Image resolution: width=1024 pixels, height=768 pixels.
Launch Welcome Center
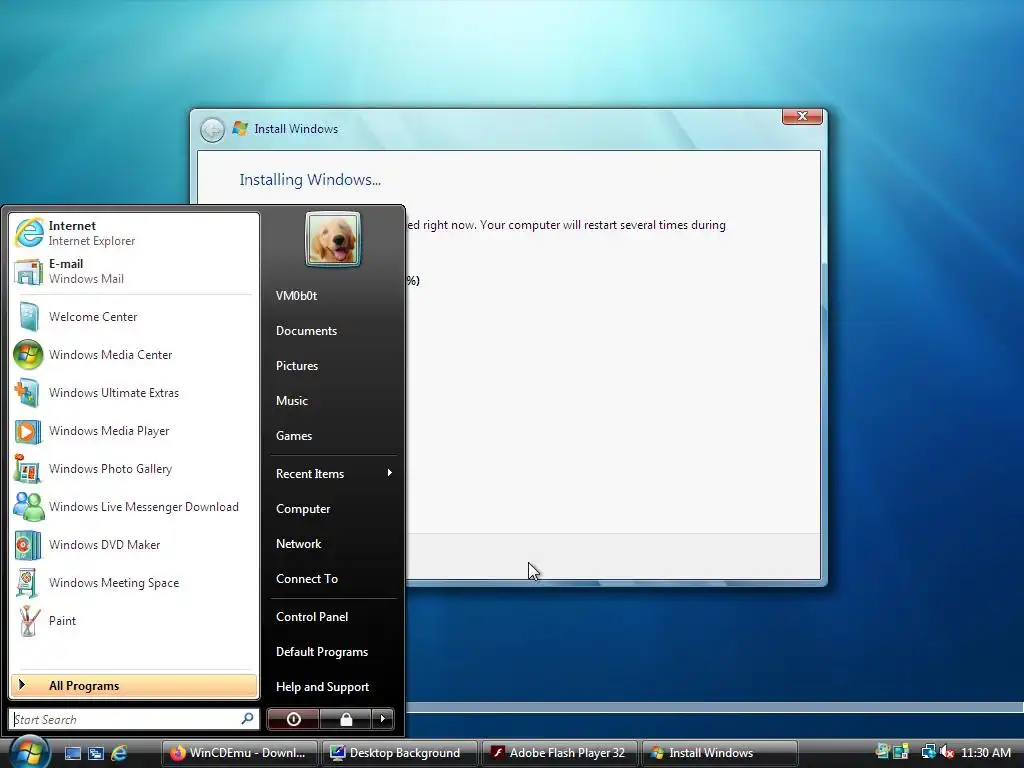click(134, 317)
